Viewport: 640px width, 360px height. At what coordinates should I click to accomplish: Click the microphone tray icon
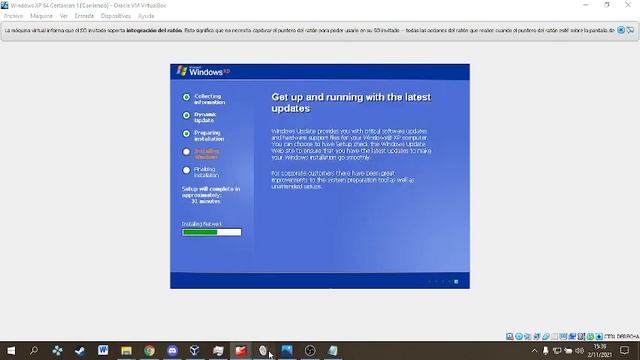(x=545, y=351)
